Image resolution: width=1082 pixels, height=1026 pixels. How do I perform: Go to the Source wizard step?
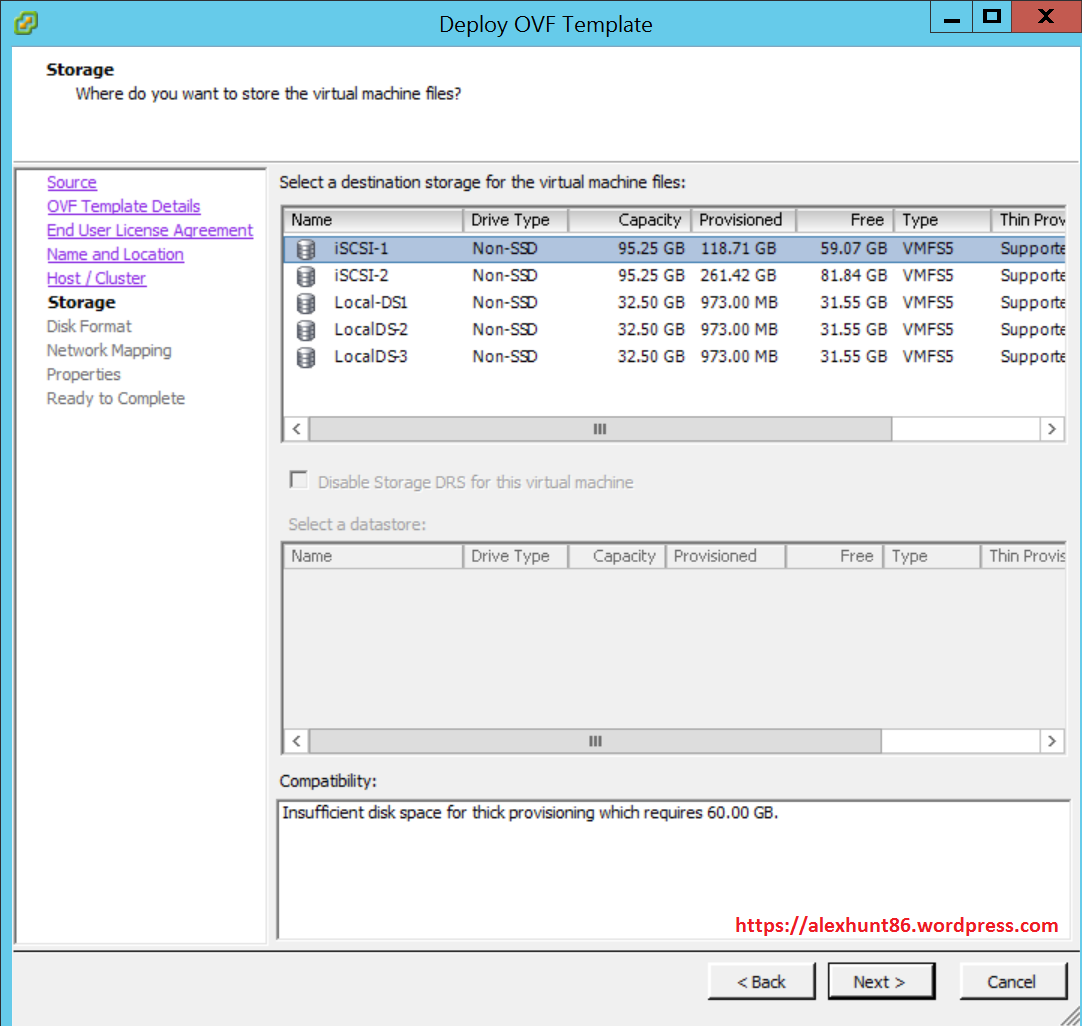tap(72, 183)
